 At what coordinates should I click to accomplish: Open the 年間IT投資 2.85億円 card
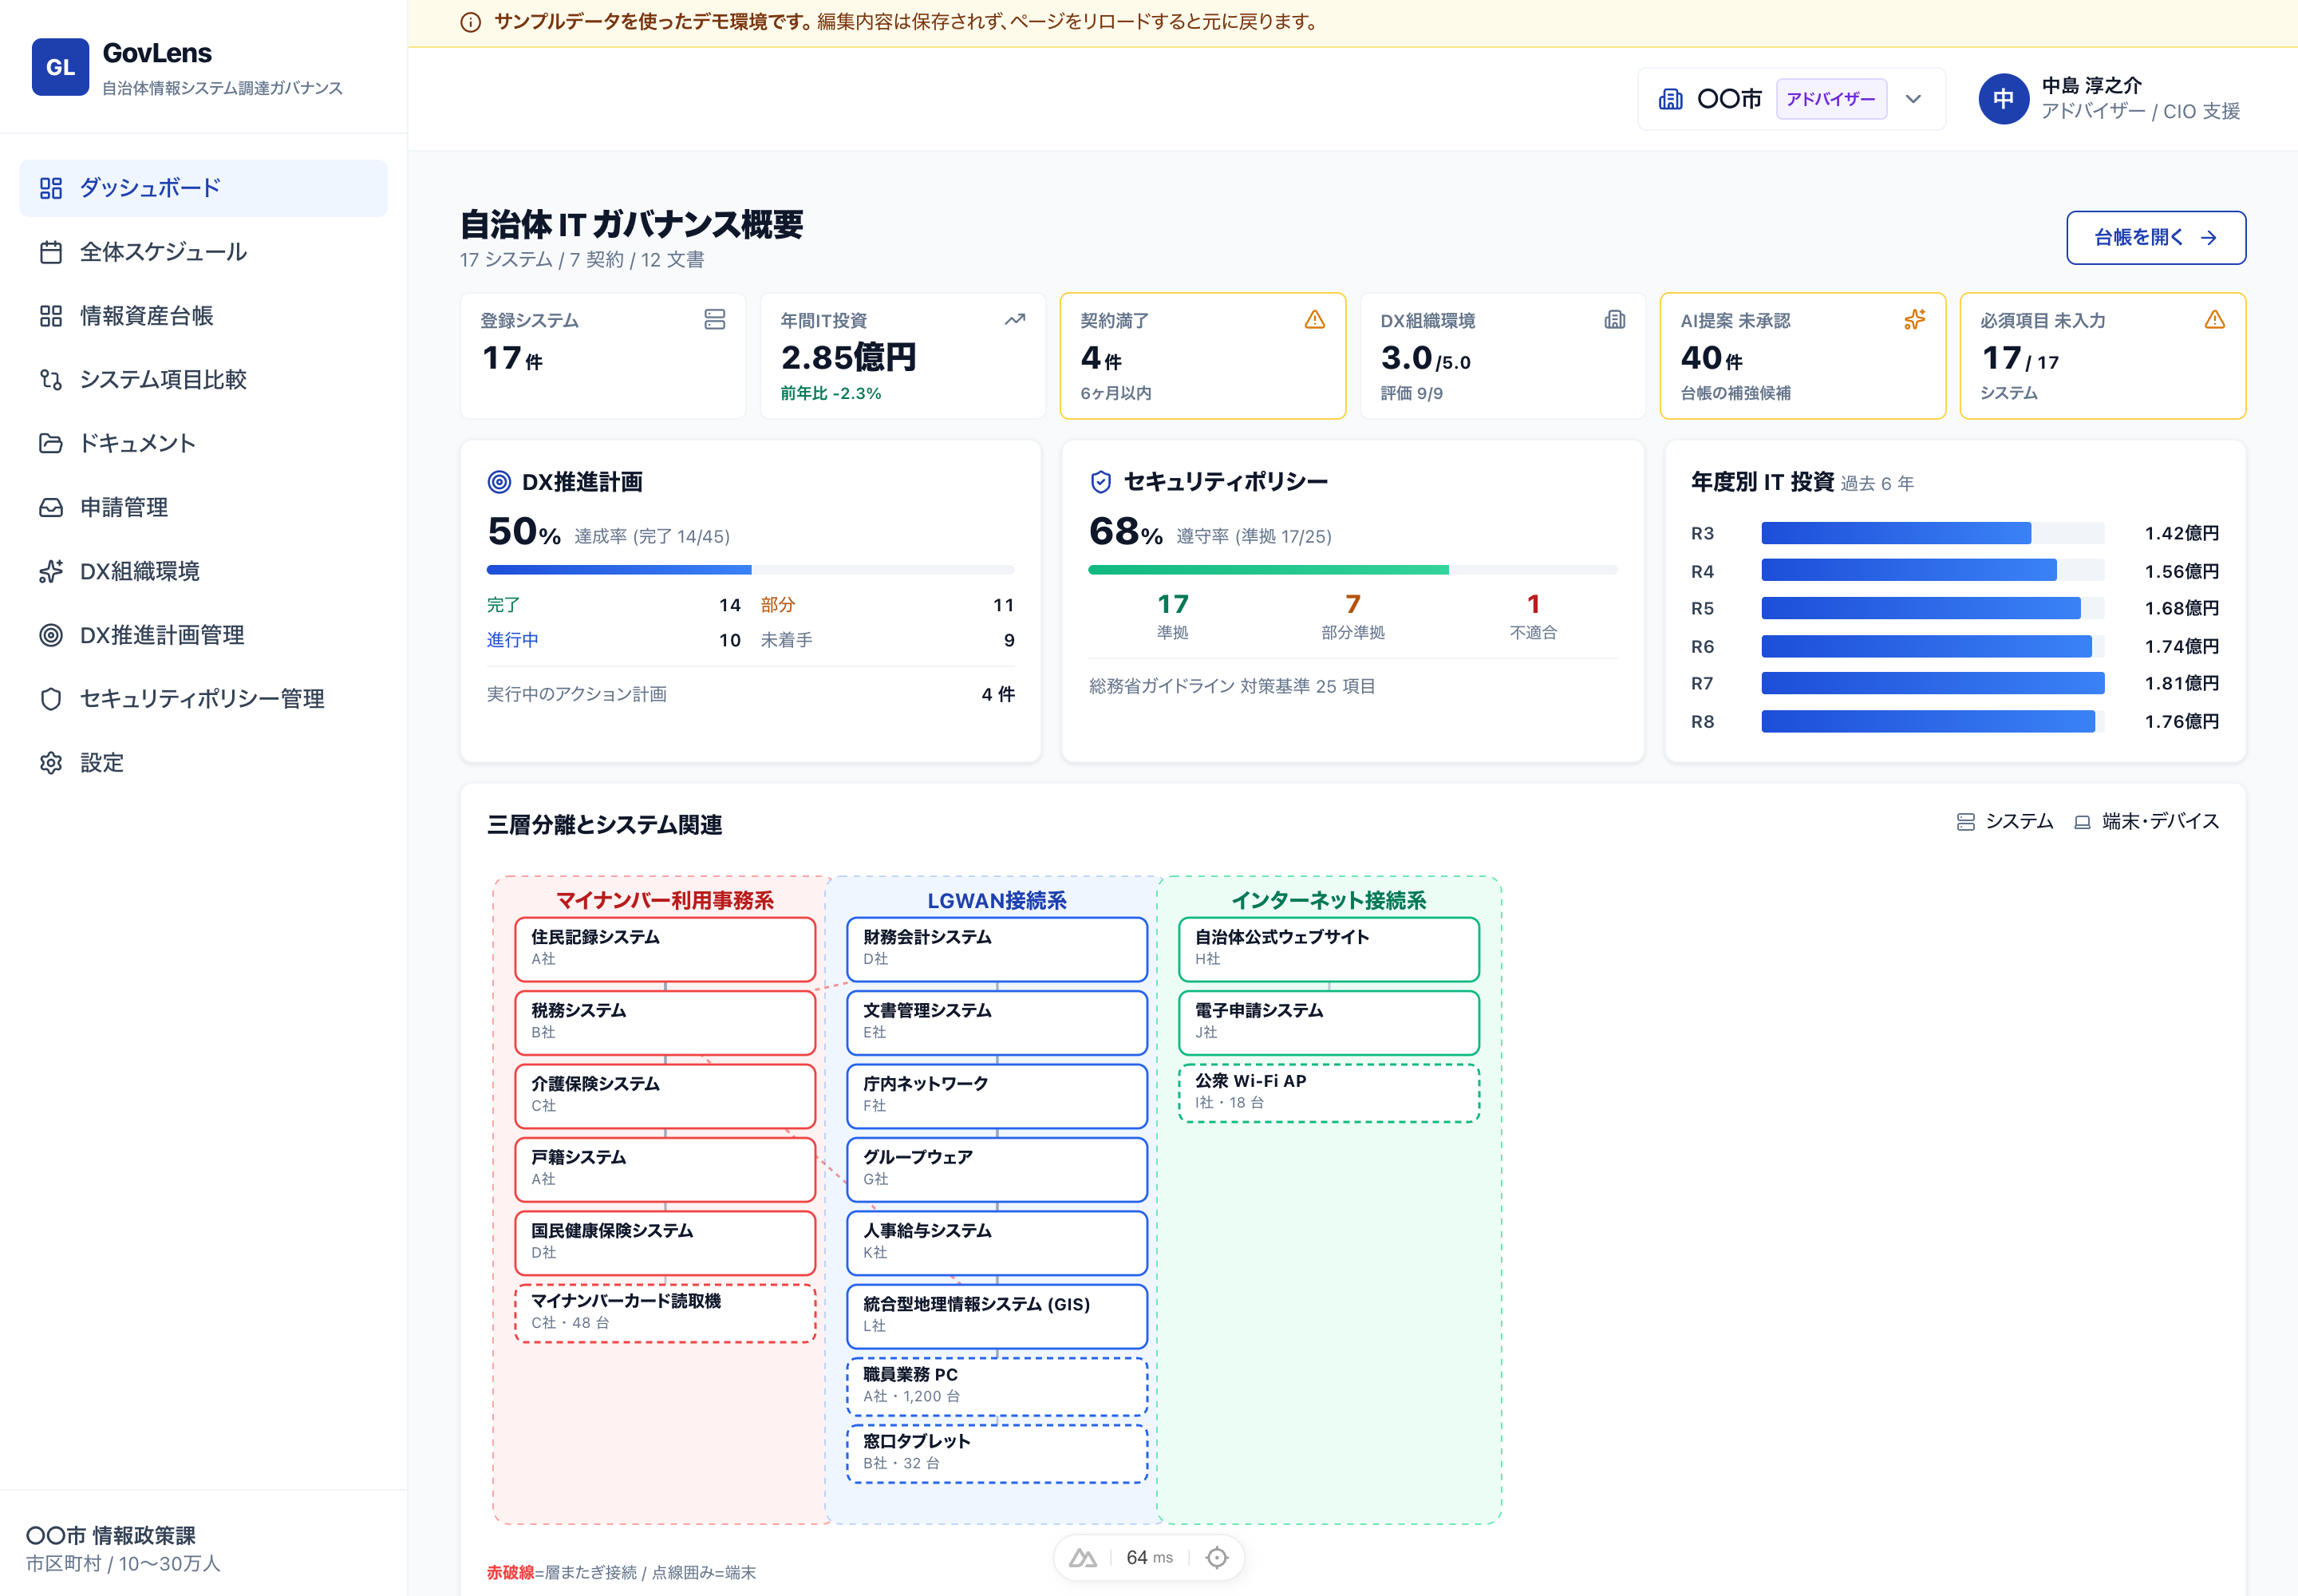point(902,356)
